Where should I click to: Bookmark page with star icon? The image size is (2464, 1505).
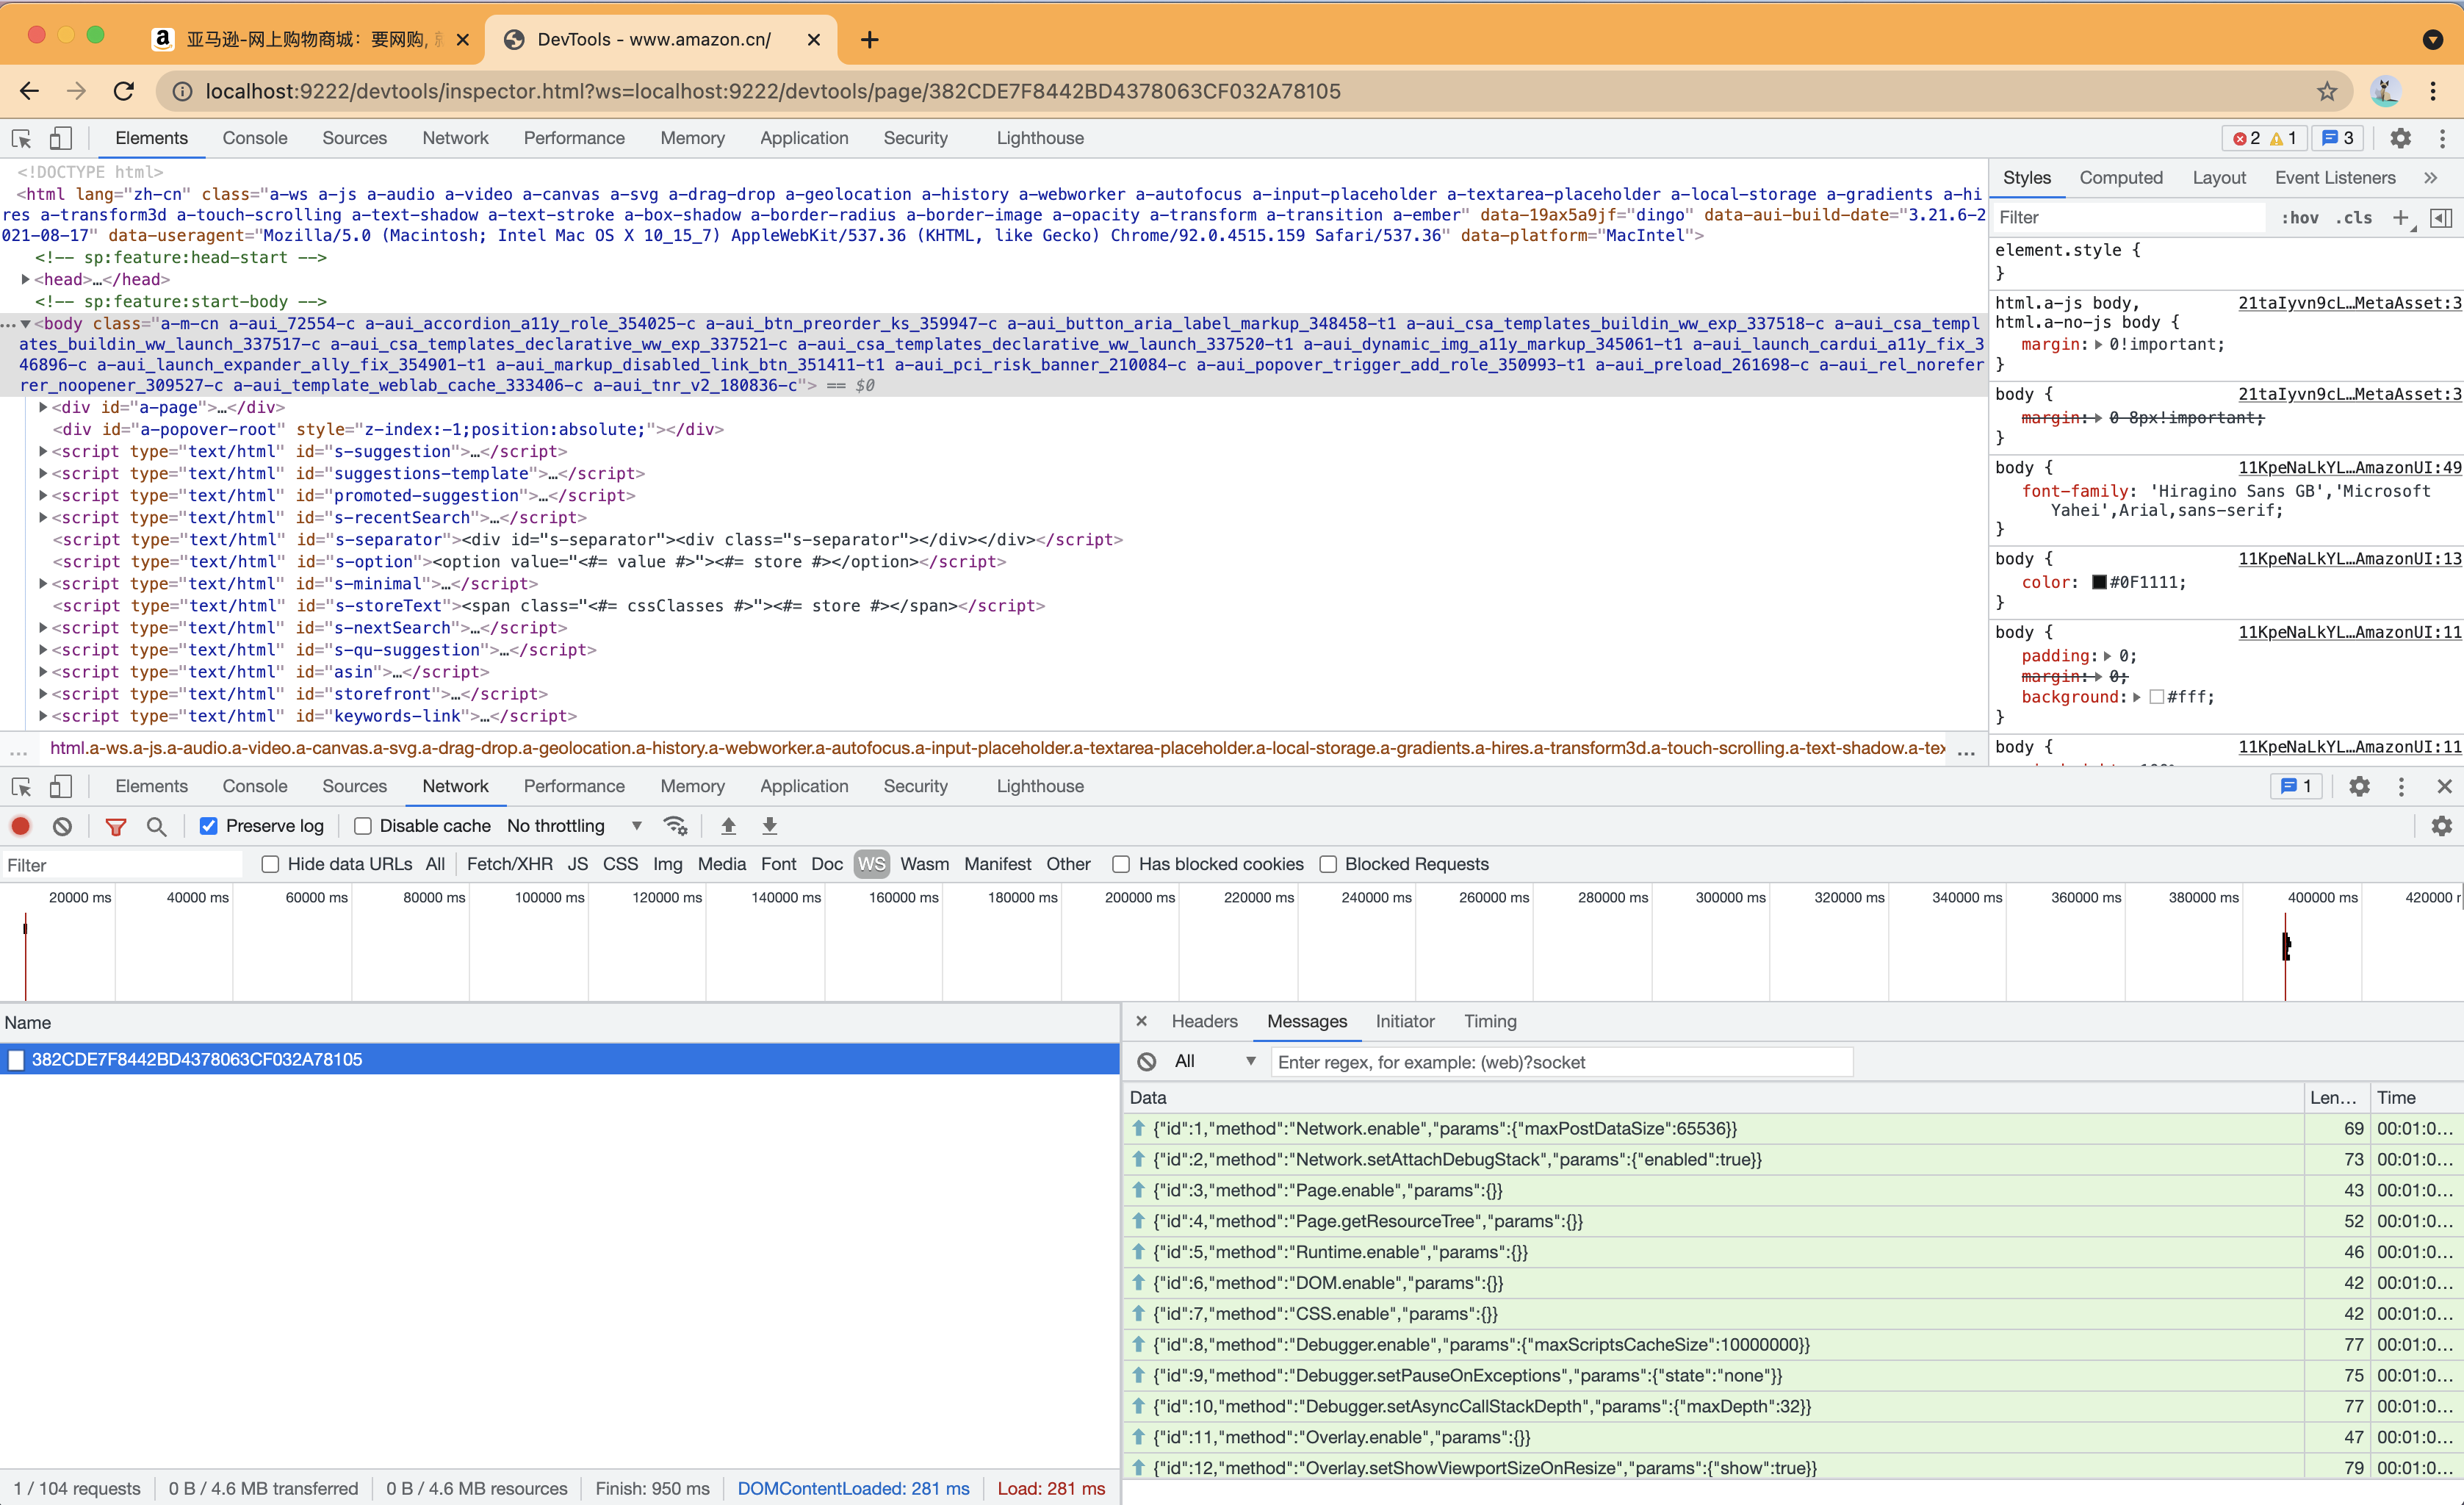pyautogui.click(x=2327, y=91)
